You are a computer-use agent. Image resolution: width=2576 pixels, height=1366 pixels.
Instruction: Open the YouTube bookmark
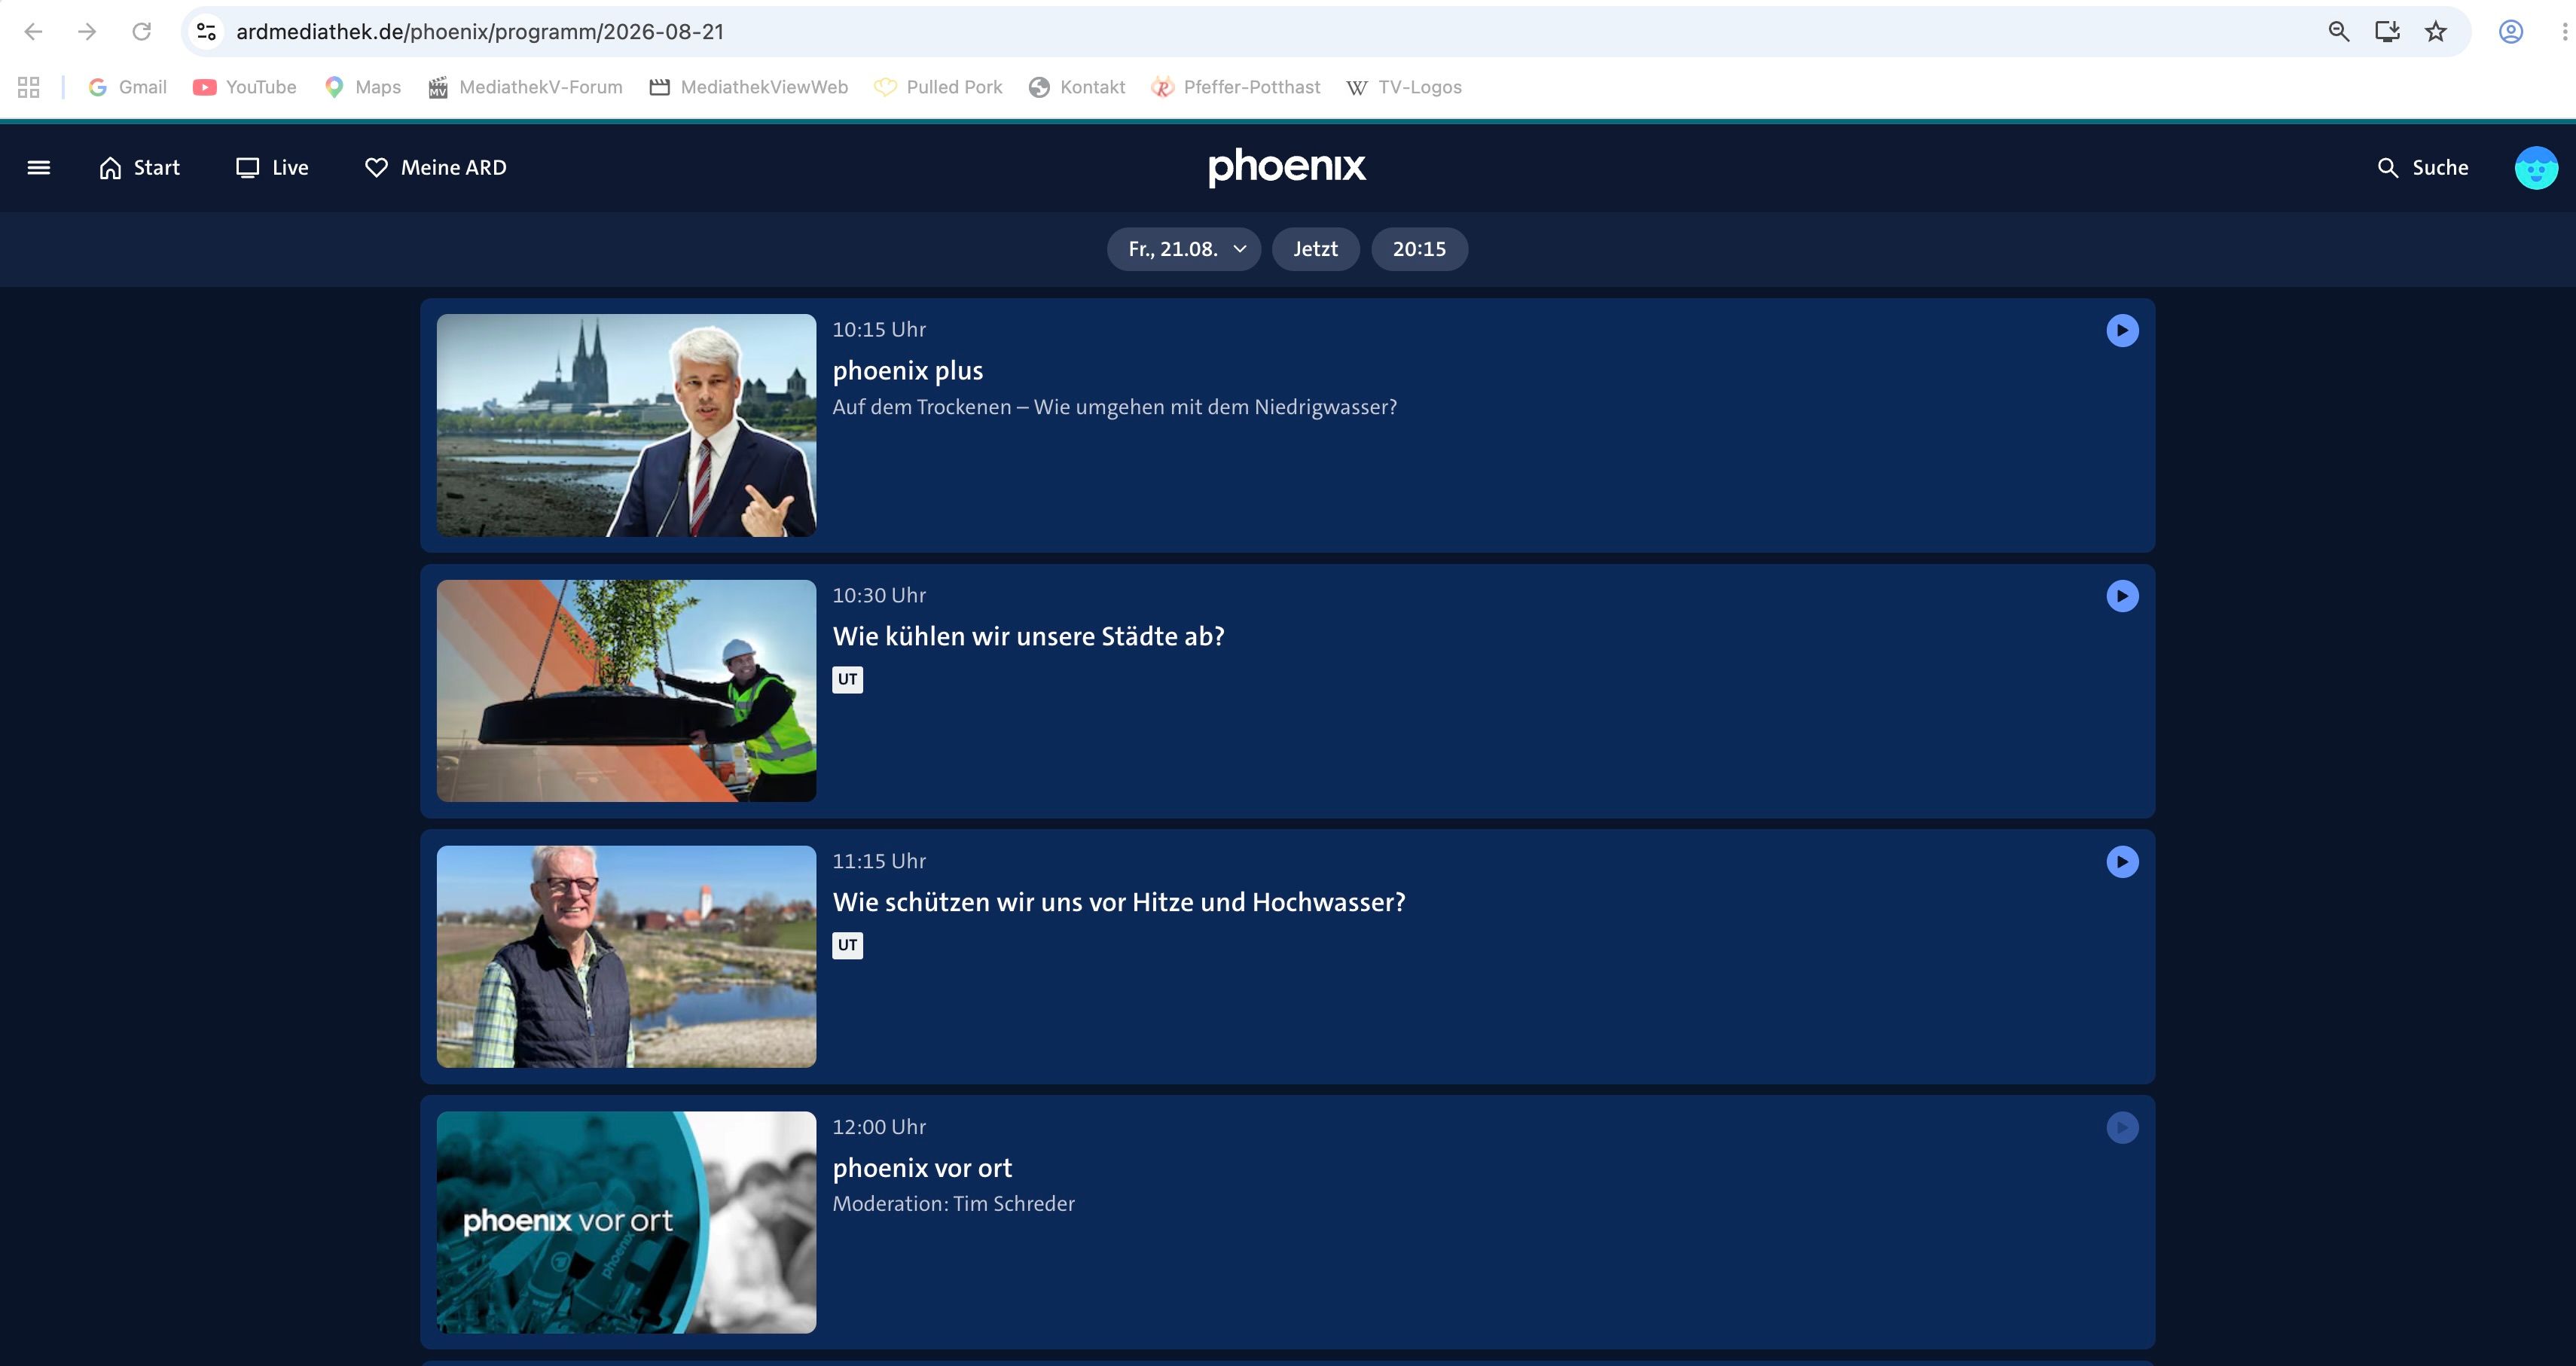click(245, 87)
